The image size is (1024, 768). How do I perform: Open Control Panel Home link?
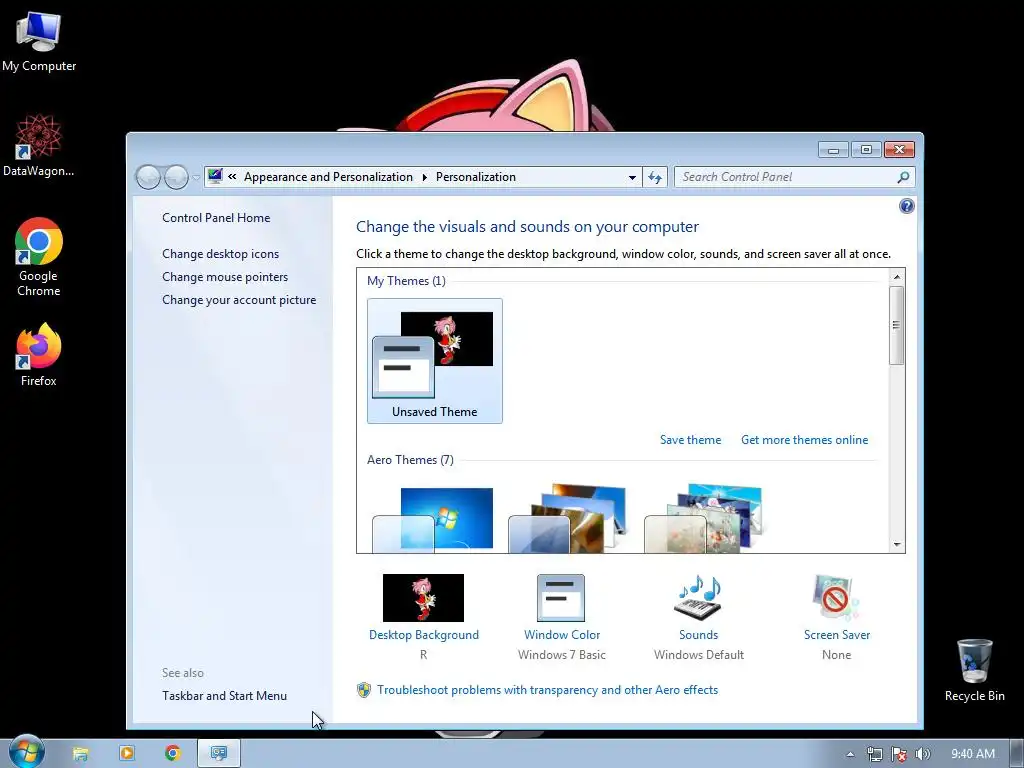pos(216,217)
